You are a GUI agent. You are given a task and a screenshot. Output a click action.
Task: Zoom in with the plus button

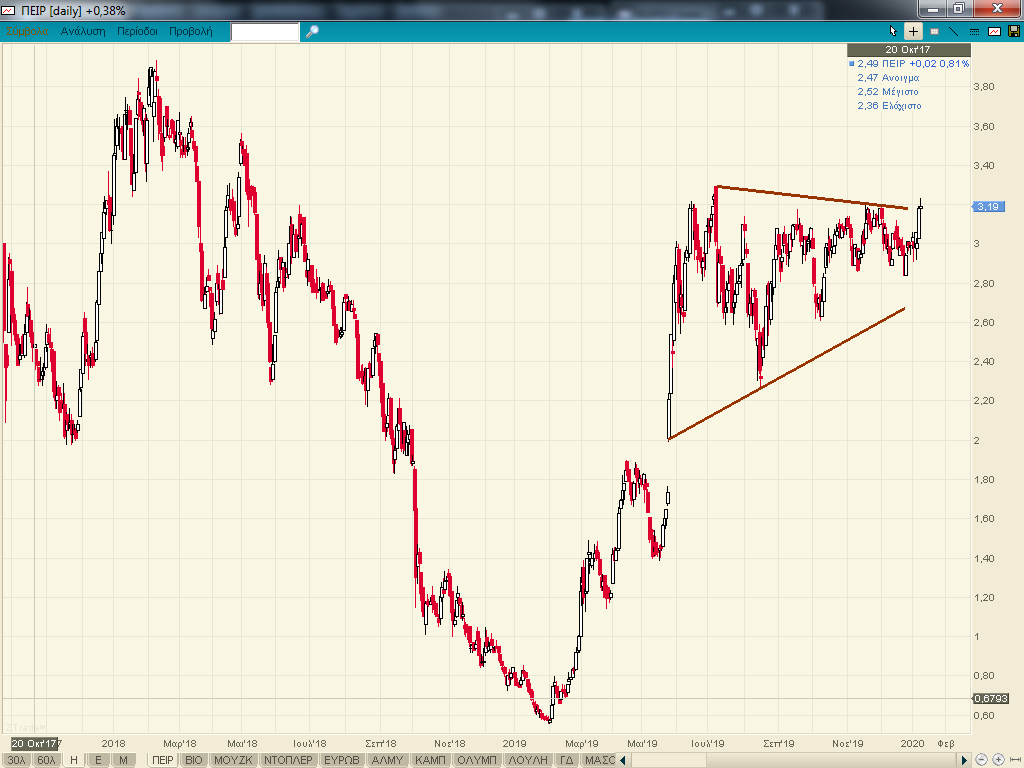click(x=1000, y=760)
